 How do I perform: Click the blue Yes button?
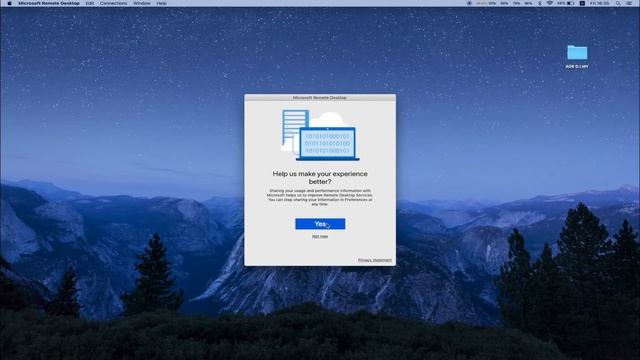[x=320, y=224]
